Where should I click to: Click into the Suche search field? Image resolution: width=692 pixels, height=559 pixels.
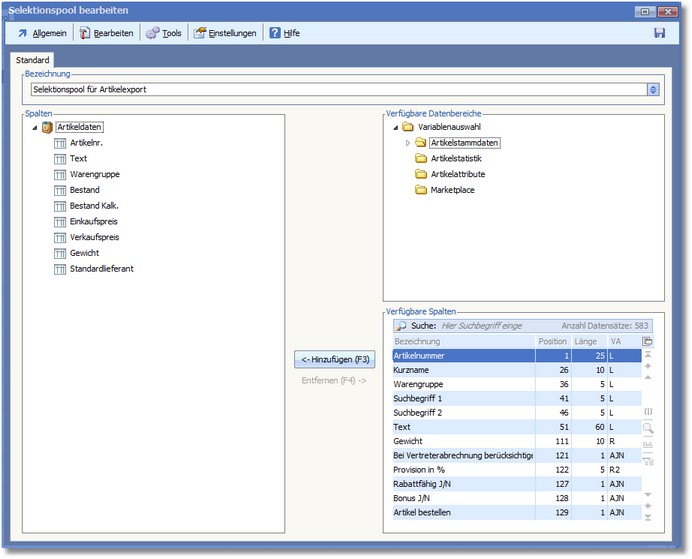click(480, 326)
